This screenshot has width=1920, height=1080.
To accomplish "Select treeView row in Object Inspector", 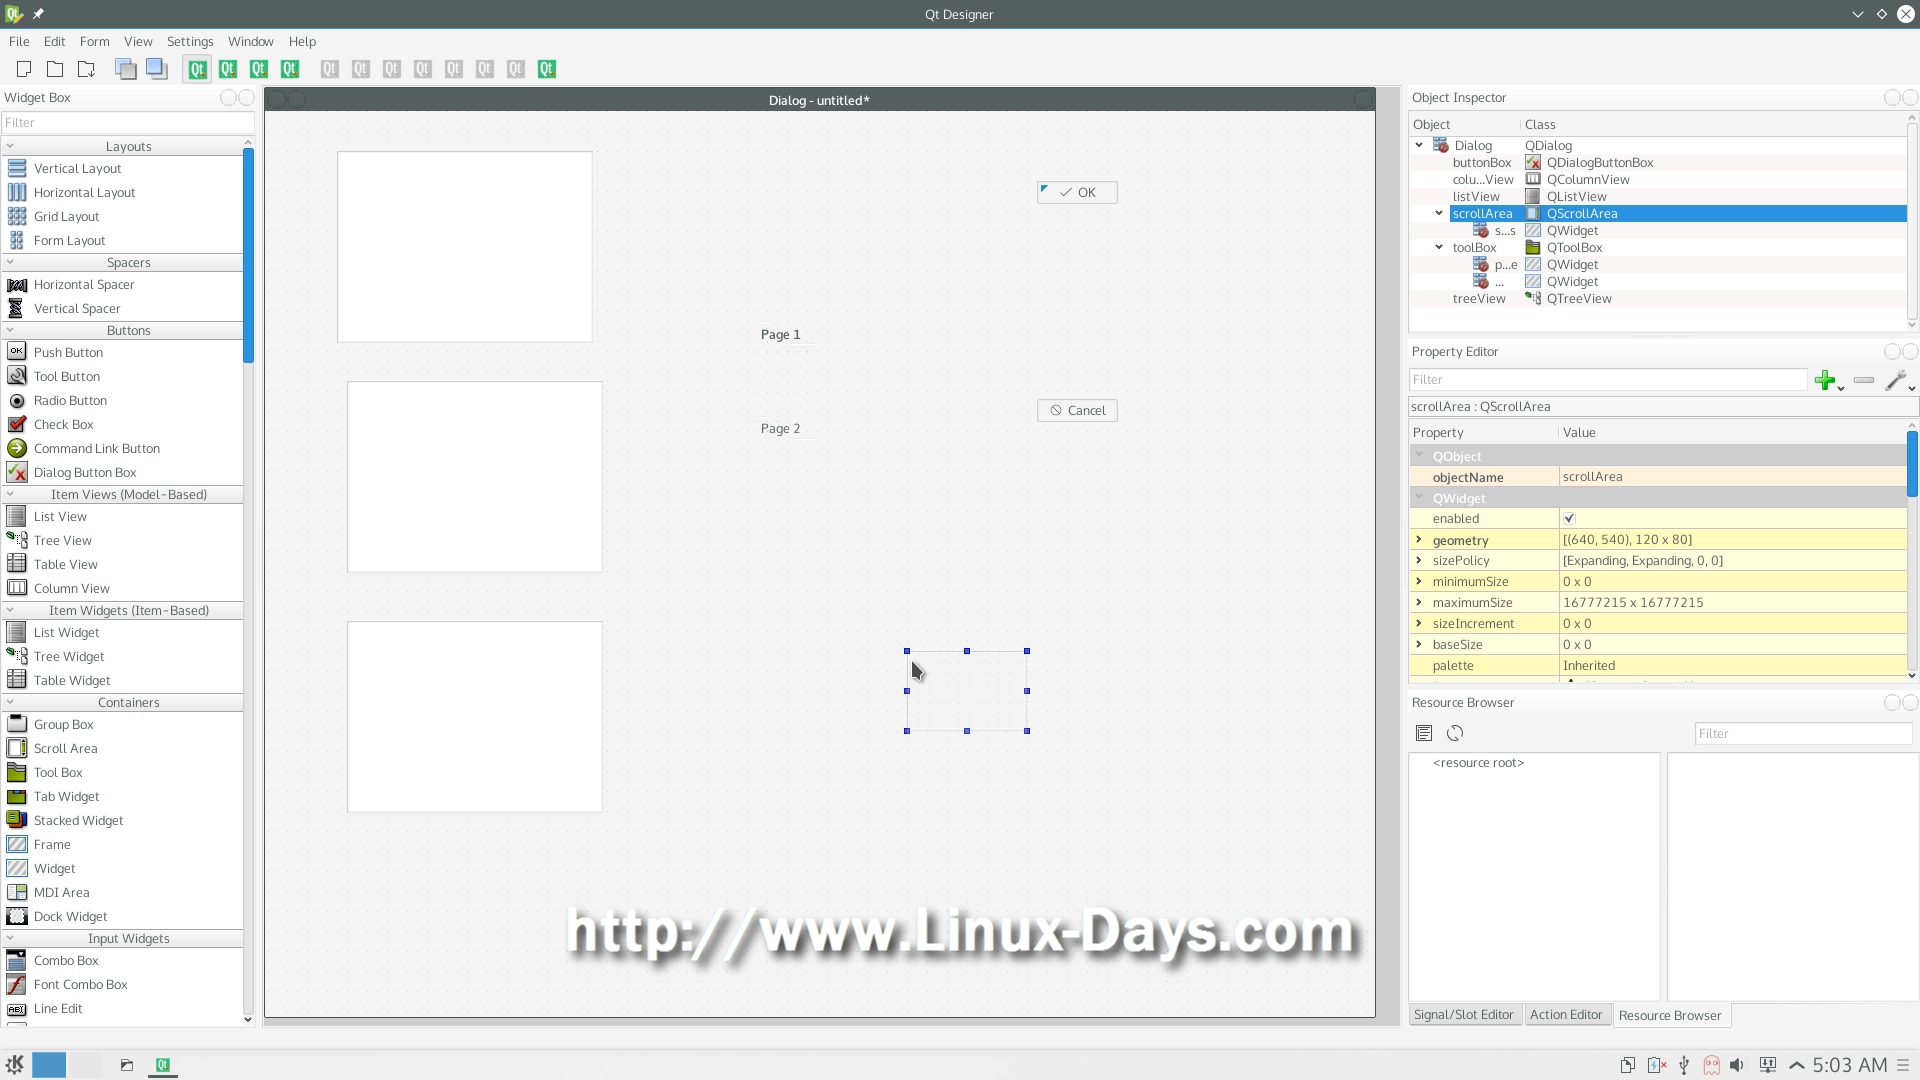I will tap(1657, 298).
